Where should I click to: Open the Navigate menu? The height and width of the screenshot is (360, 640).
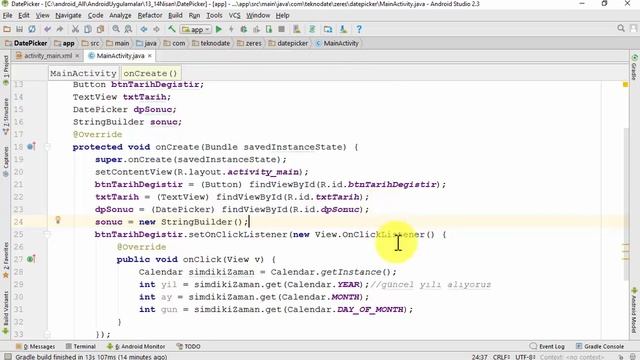(68, 15)
